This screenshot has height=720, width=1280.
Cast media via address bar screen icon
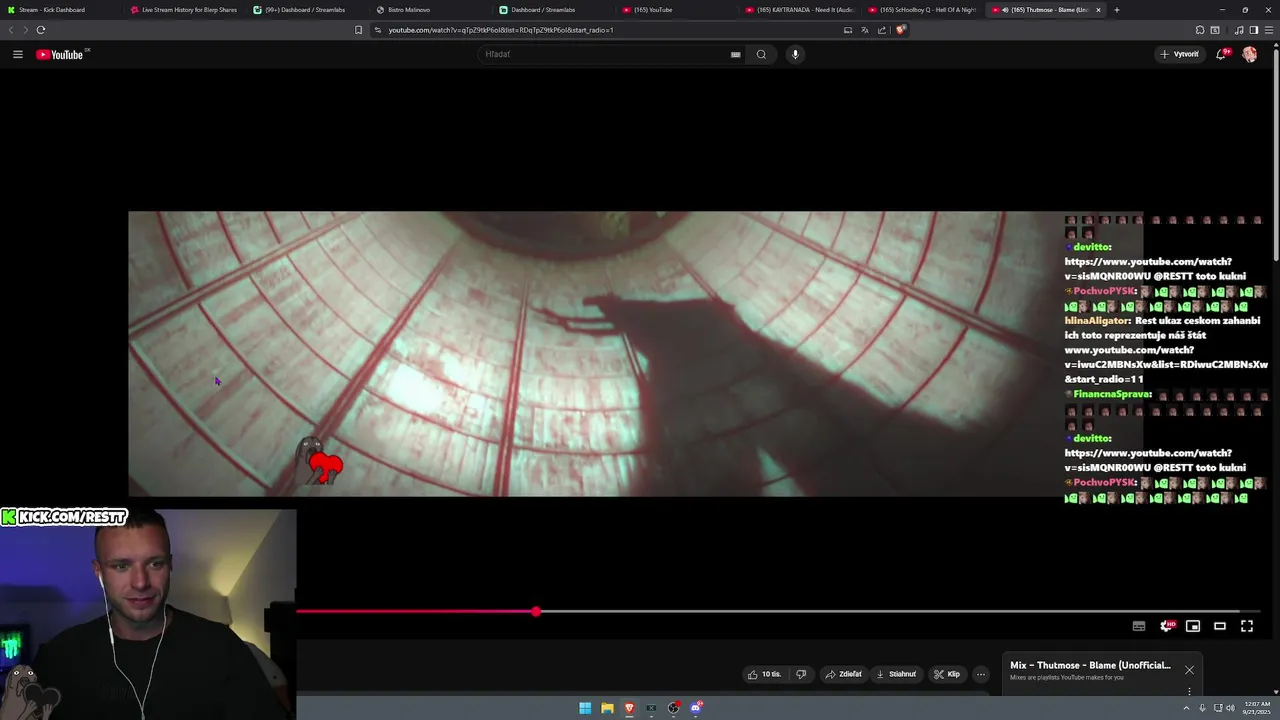pos(848,30)
